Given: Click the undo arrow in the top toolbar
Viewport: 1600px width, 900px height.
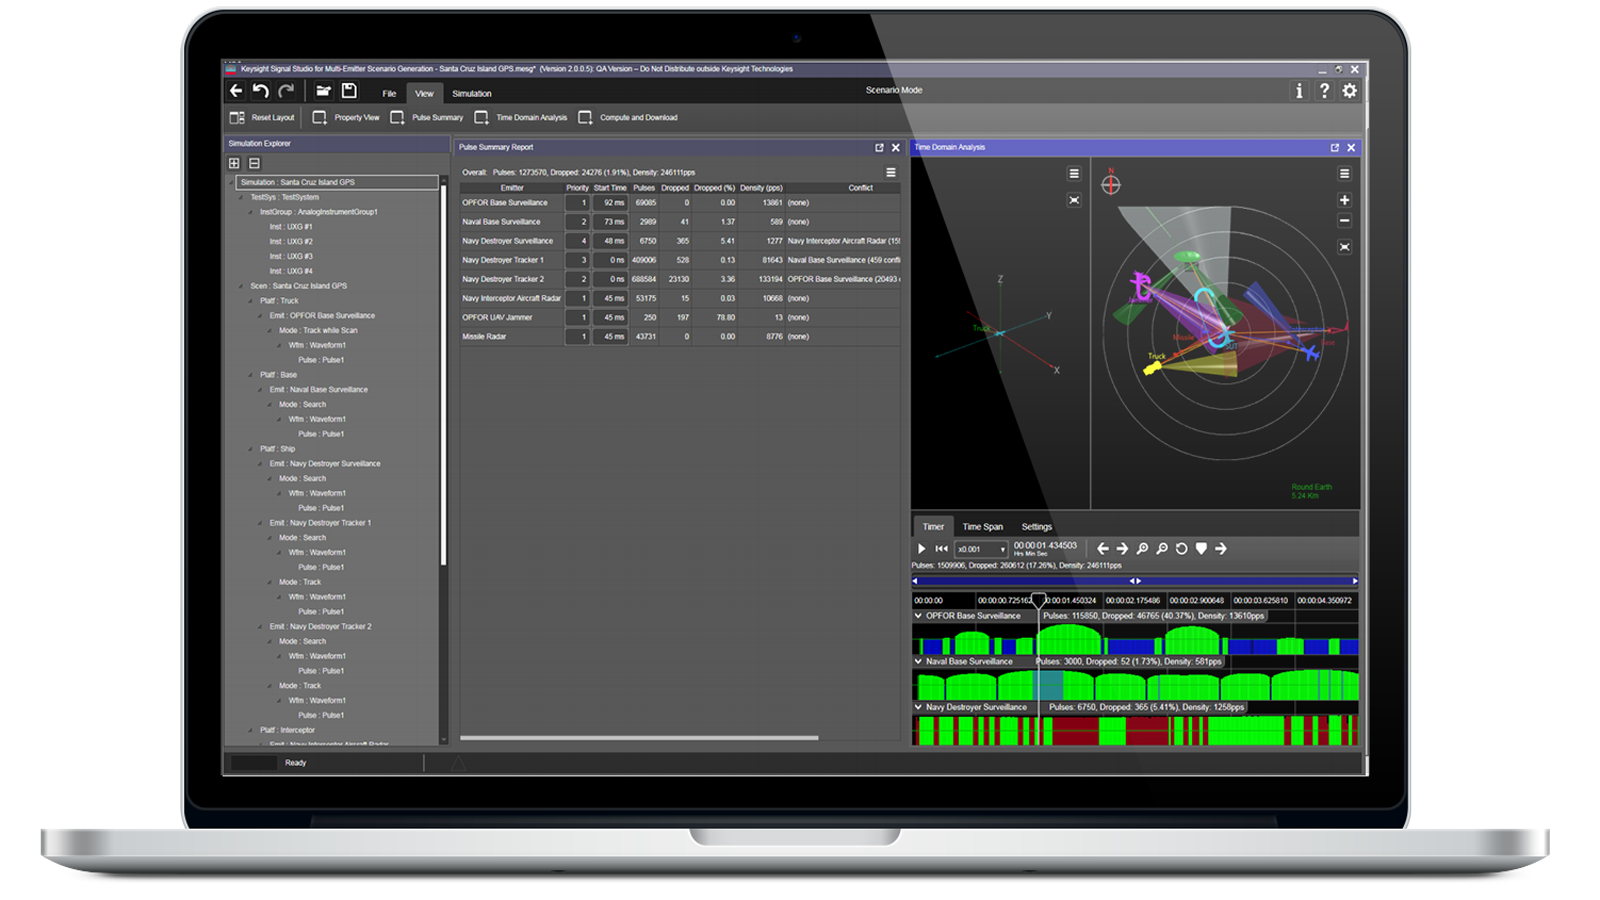Looking at the screenshot, I should (x=260, y=91).
